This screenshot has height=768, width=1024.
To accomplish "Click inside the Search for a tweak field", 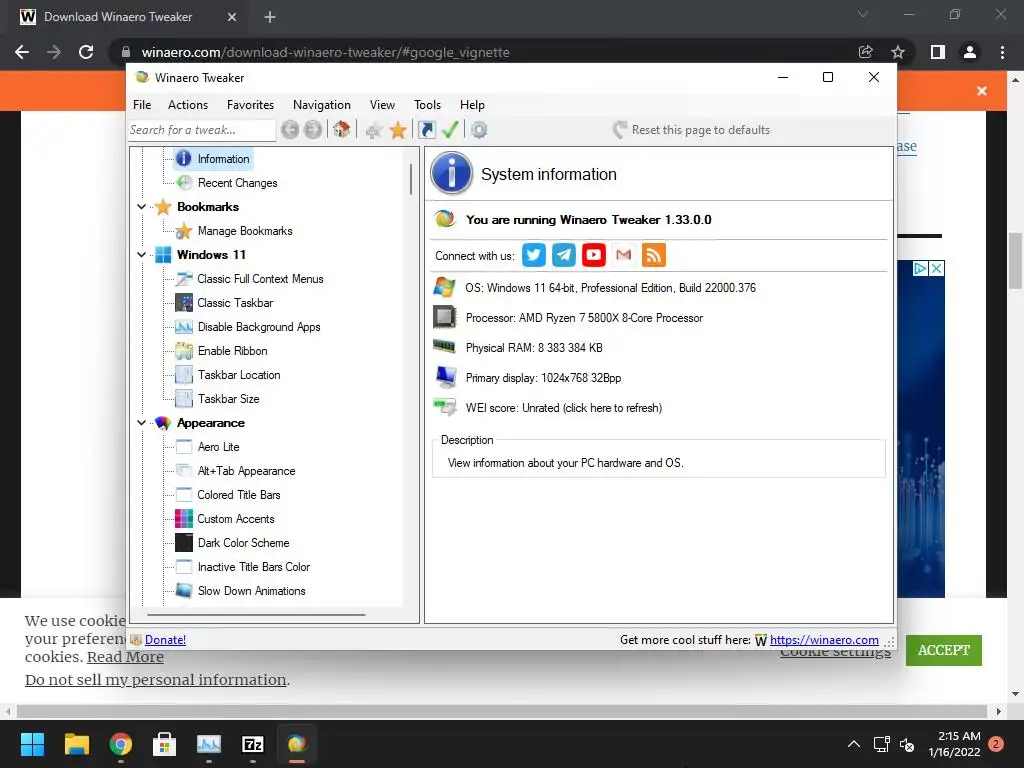I will point(202,130).
